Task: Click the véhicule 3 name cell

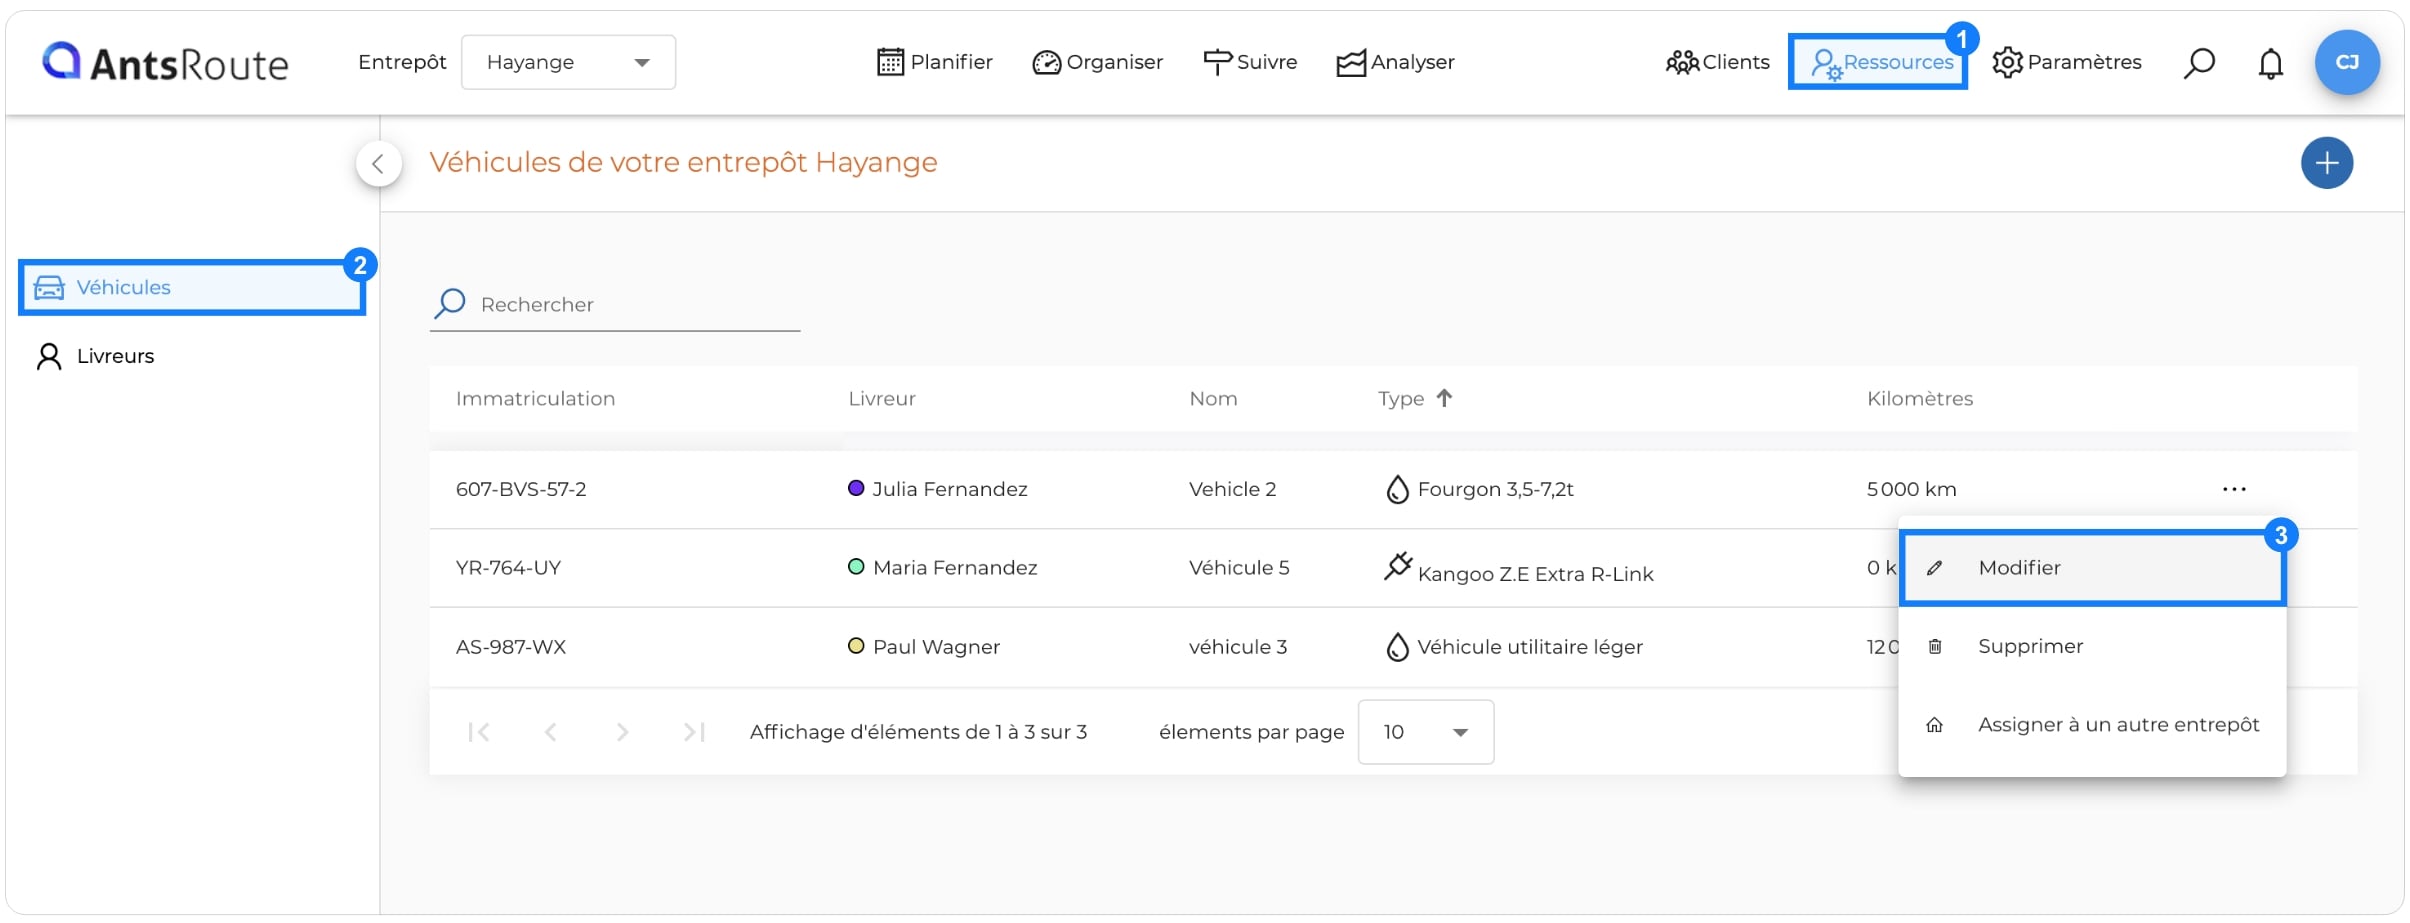Action: 1238,647
